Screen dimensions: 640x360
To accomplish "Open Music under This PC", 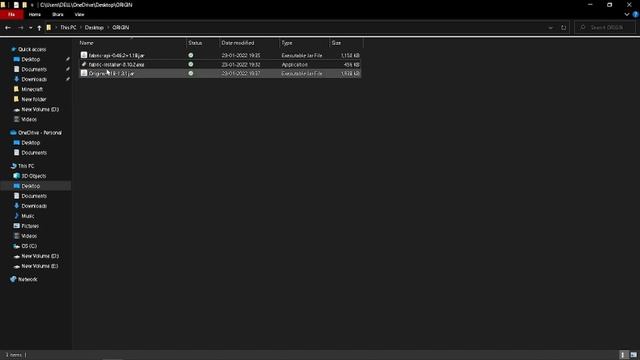I will (28, 216).
